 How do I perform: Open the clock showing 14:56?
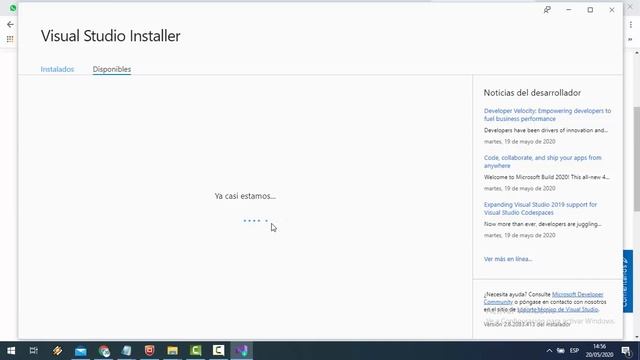pyautogui.click(x=600, y=351)
